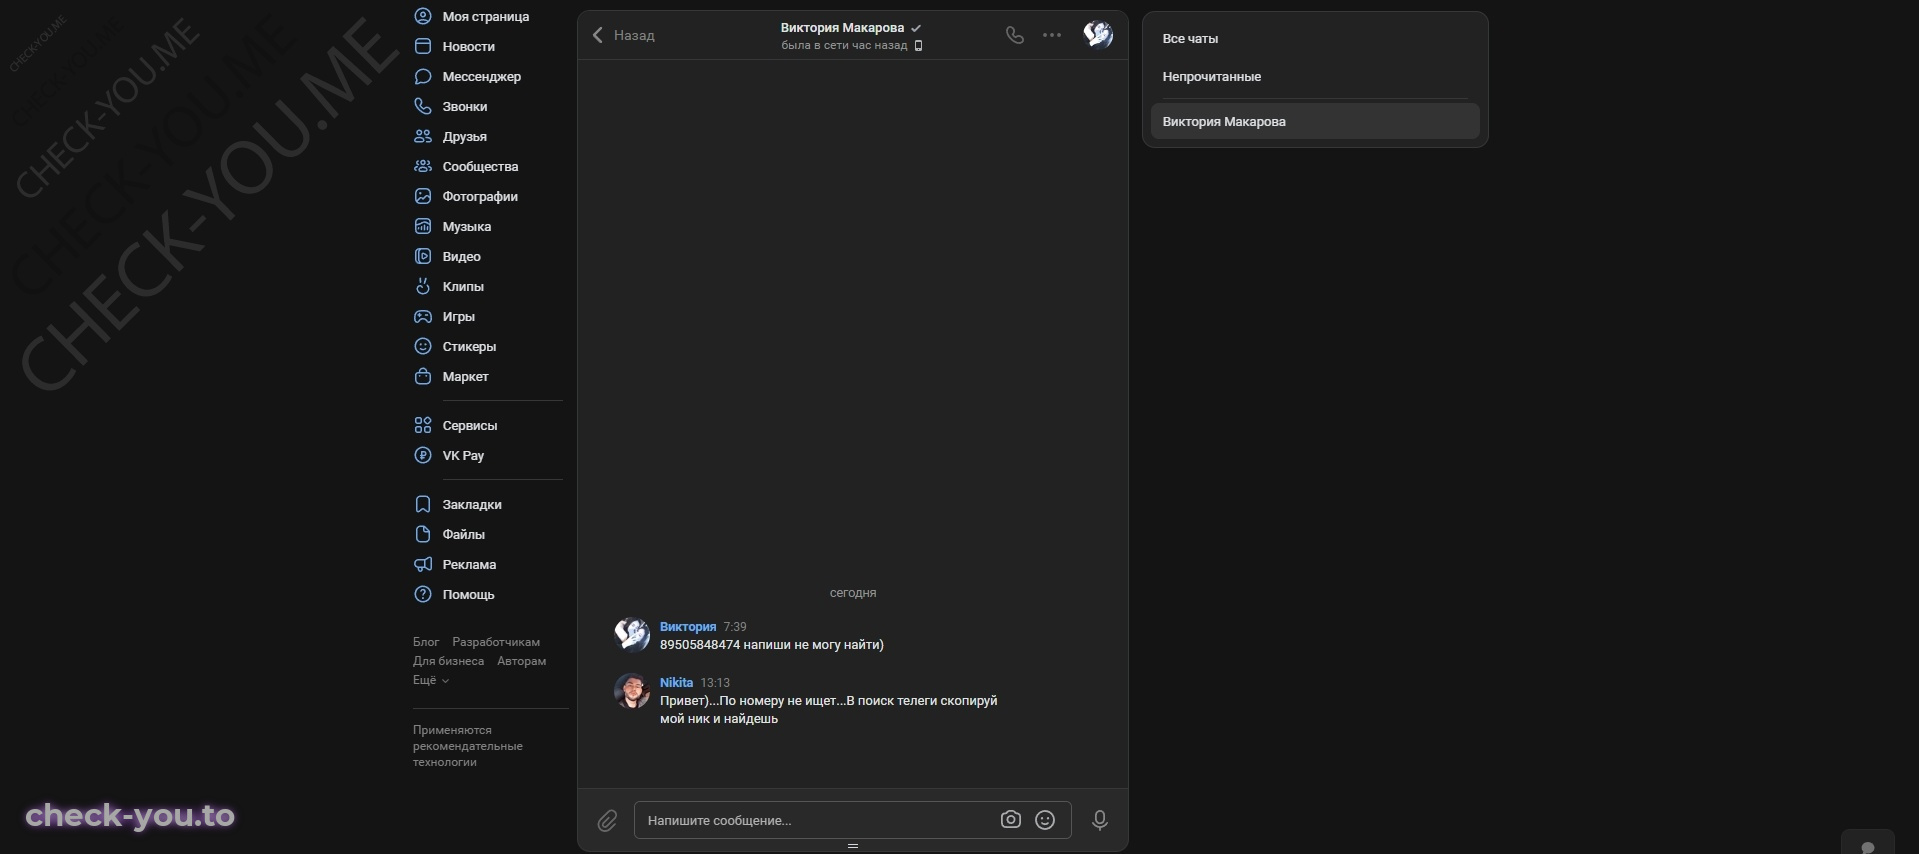Start a call with the chat header phone icon
The width and height of the screenshot is (1919, 854).
pos(1015,35)
